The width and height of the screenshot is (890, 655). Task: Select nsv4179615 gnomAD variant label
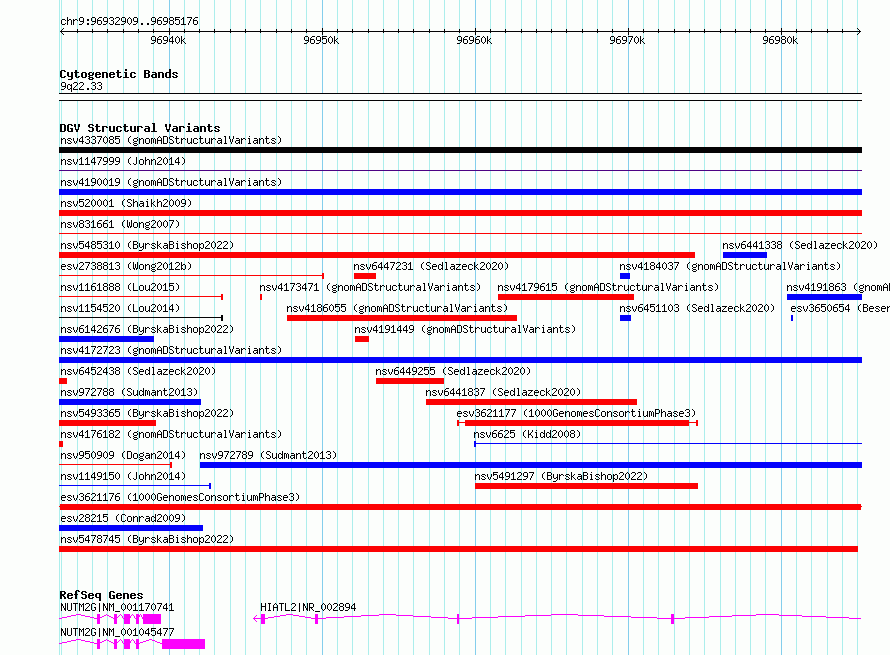point(608,287)
